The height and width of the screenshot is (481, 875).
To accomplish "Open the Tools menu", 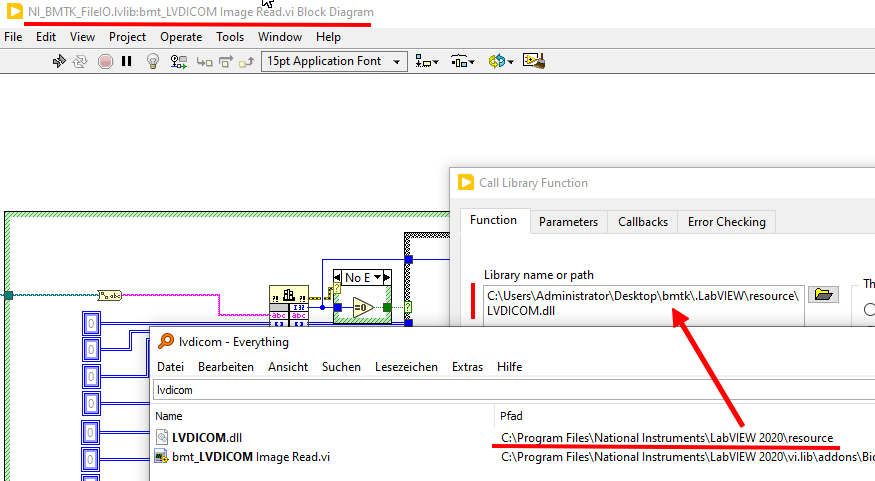I will [230, 37].
